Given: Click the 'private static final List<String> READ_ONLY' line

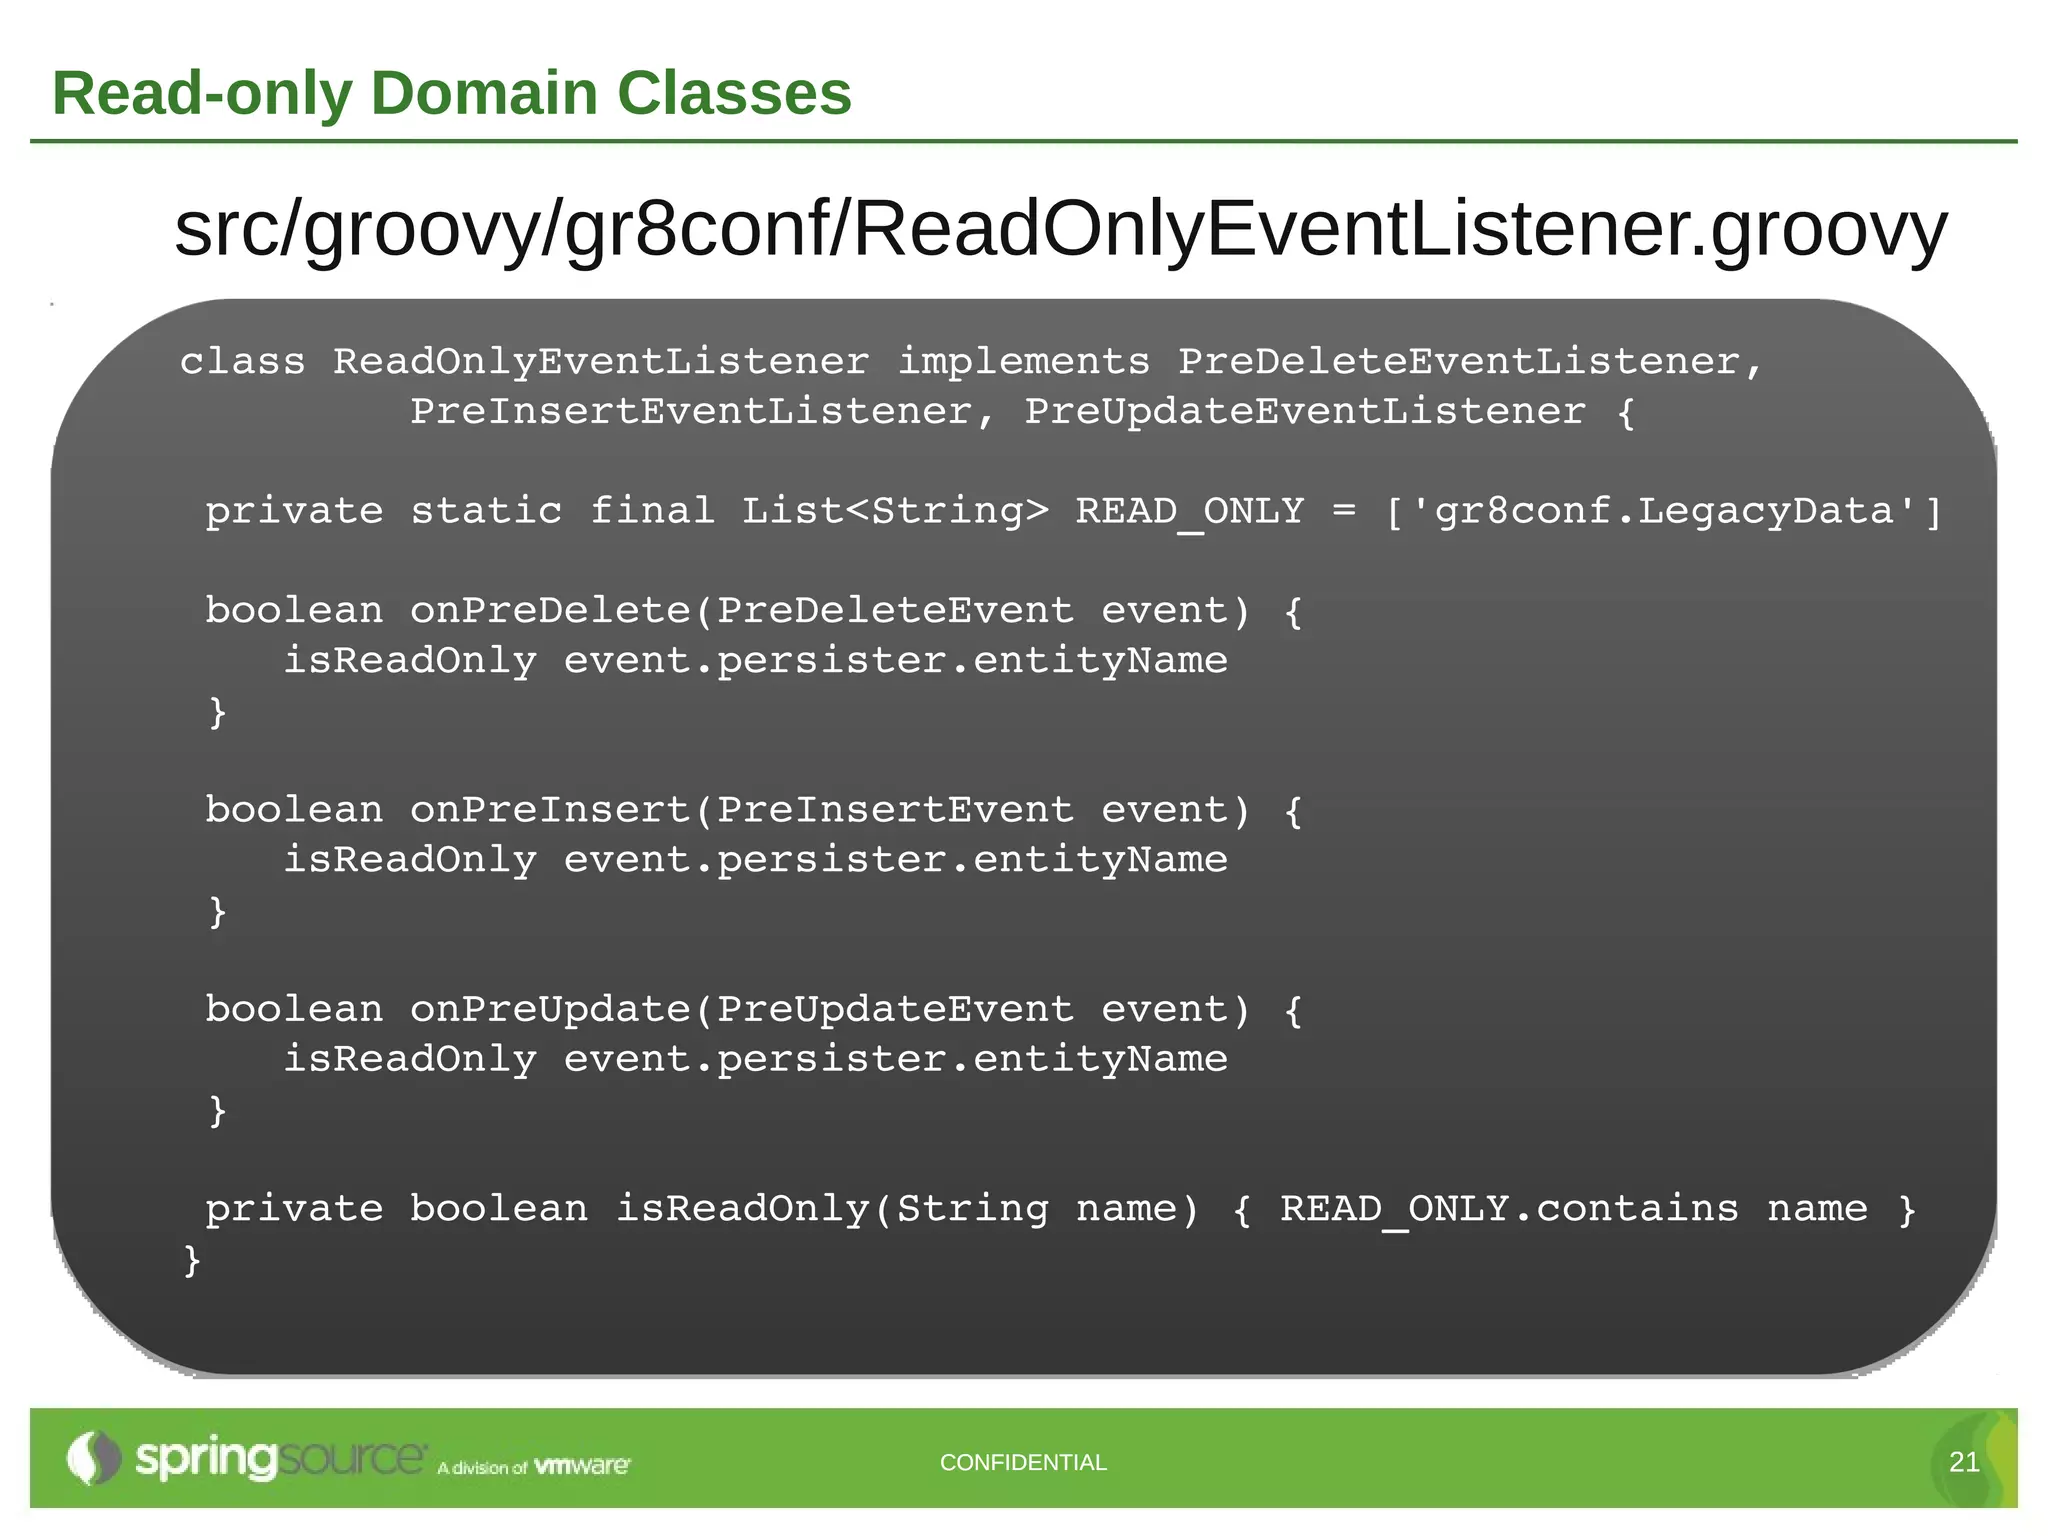Looking at the screenshot, I should 1073,512.
